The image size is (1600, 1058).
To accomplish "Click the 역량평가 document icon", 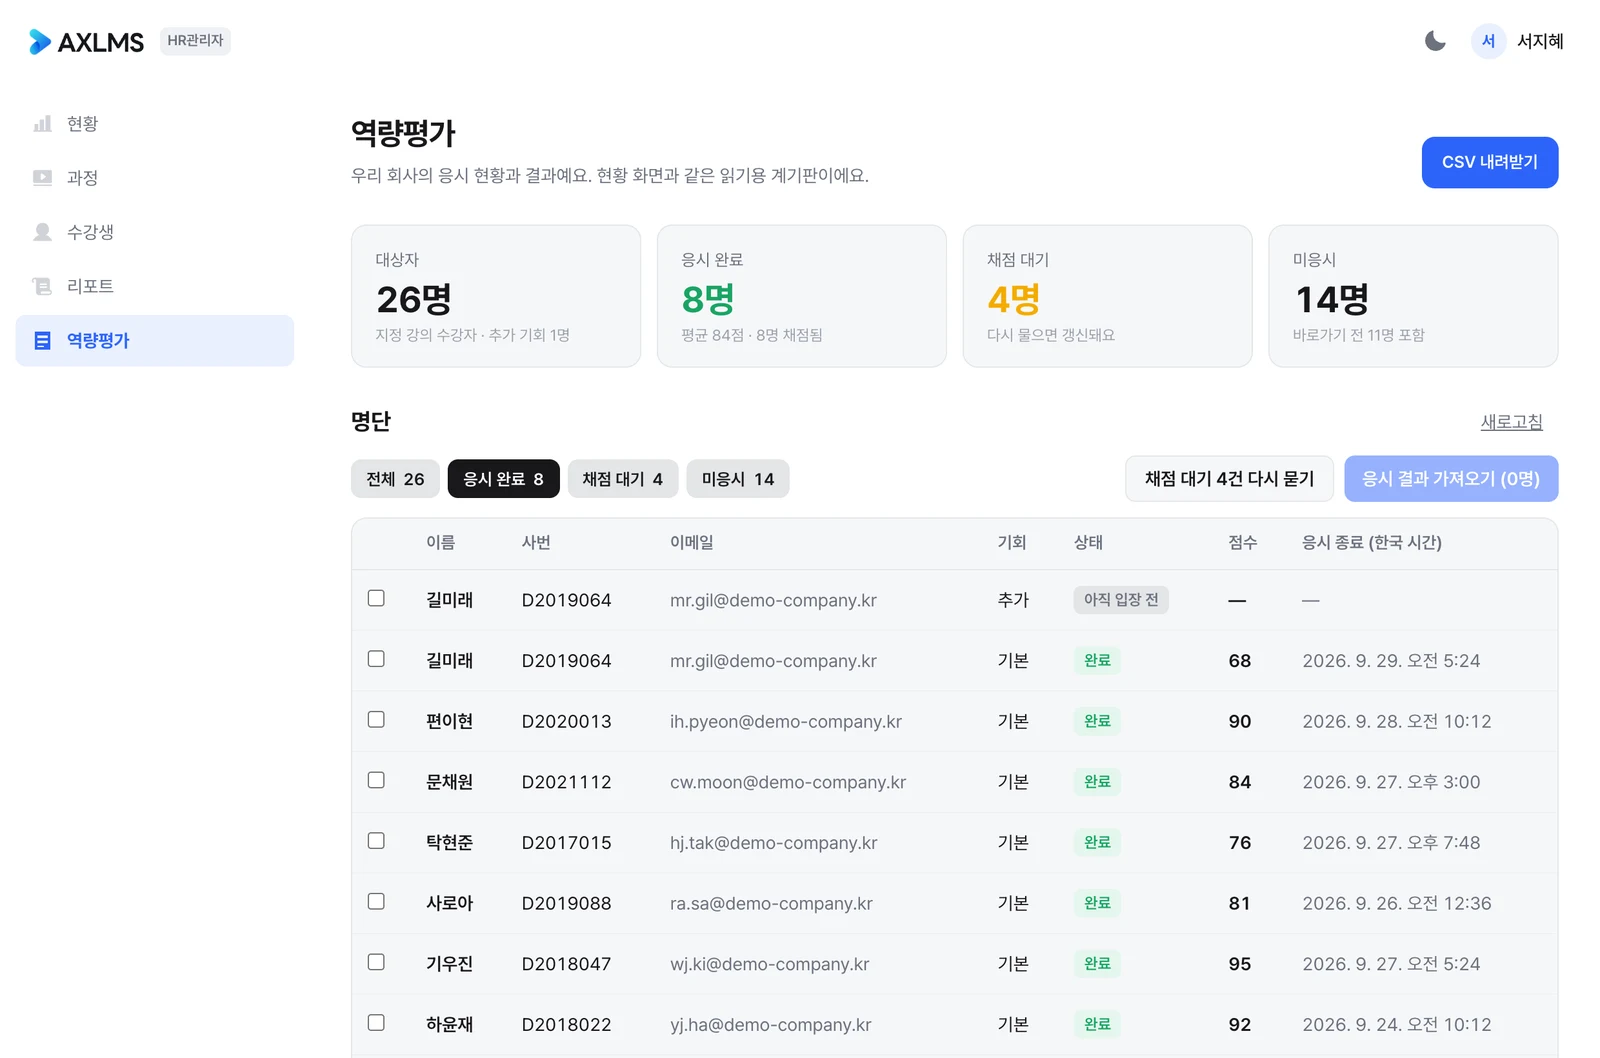I will point(42,341).
